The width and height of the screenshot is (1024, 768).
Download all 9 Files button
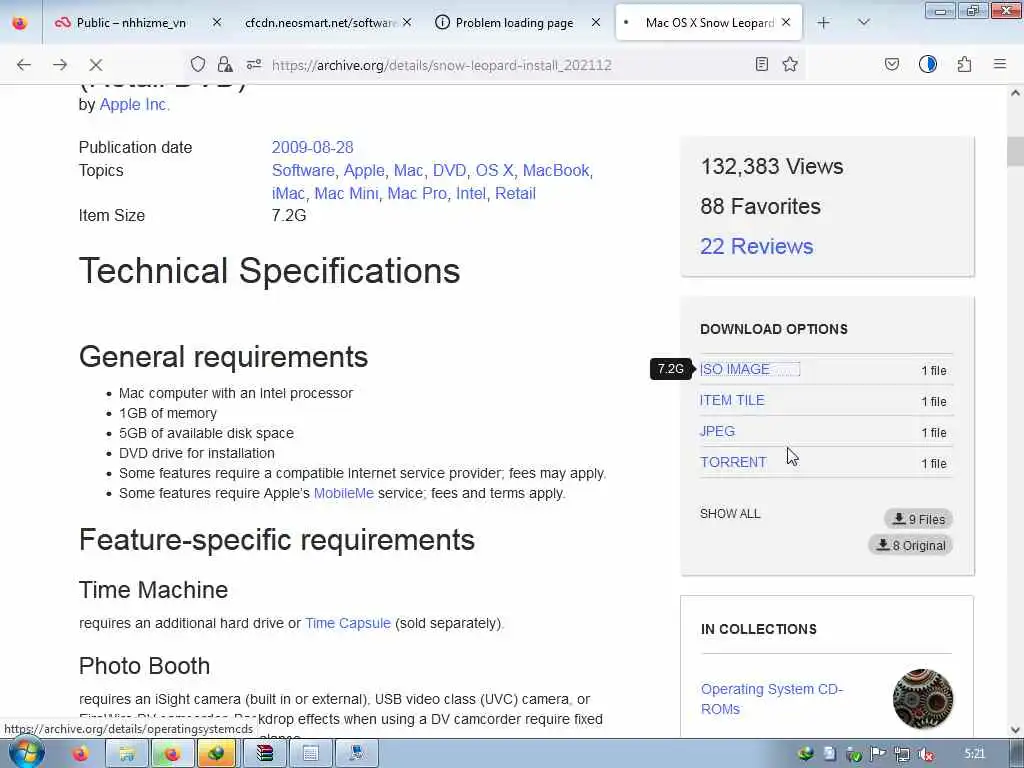click(x=918, y=519)
